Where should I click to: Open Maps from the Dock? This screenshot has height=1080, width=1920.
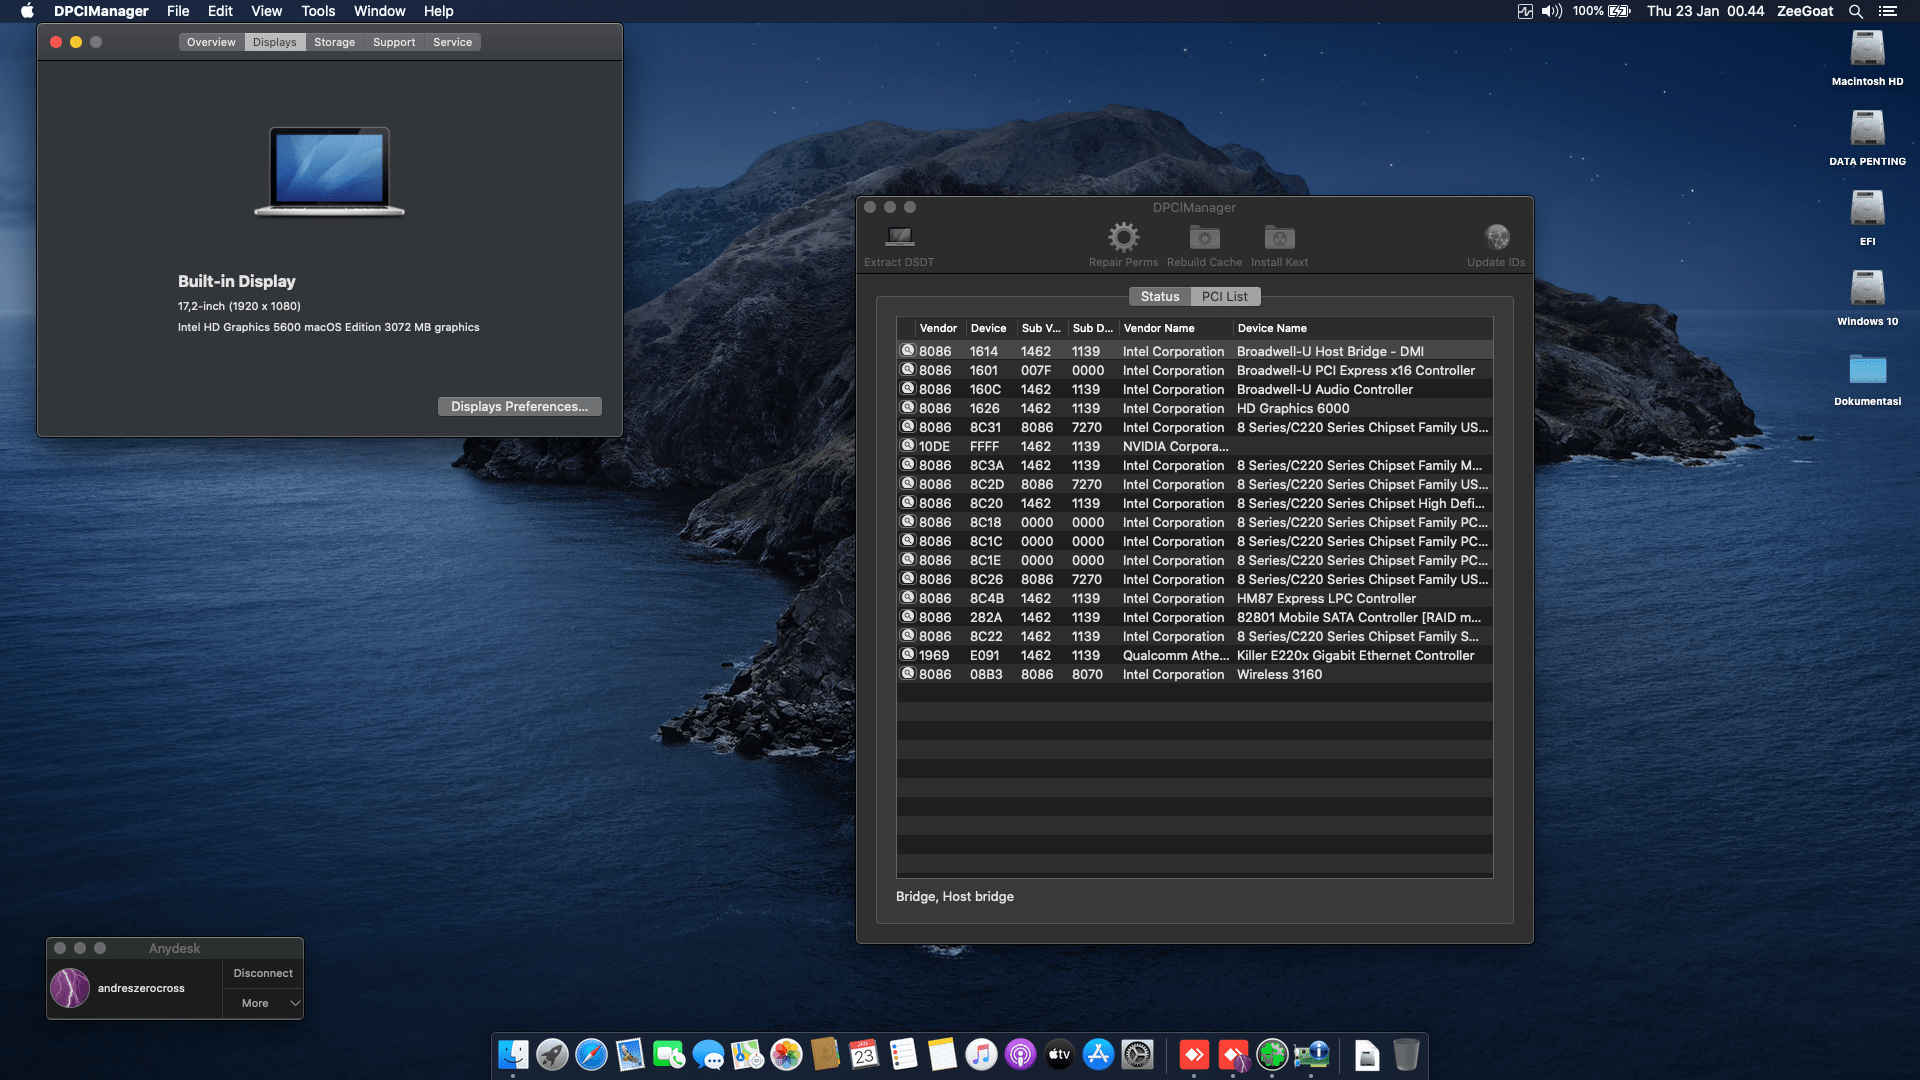coord(747,1054)
